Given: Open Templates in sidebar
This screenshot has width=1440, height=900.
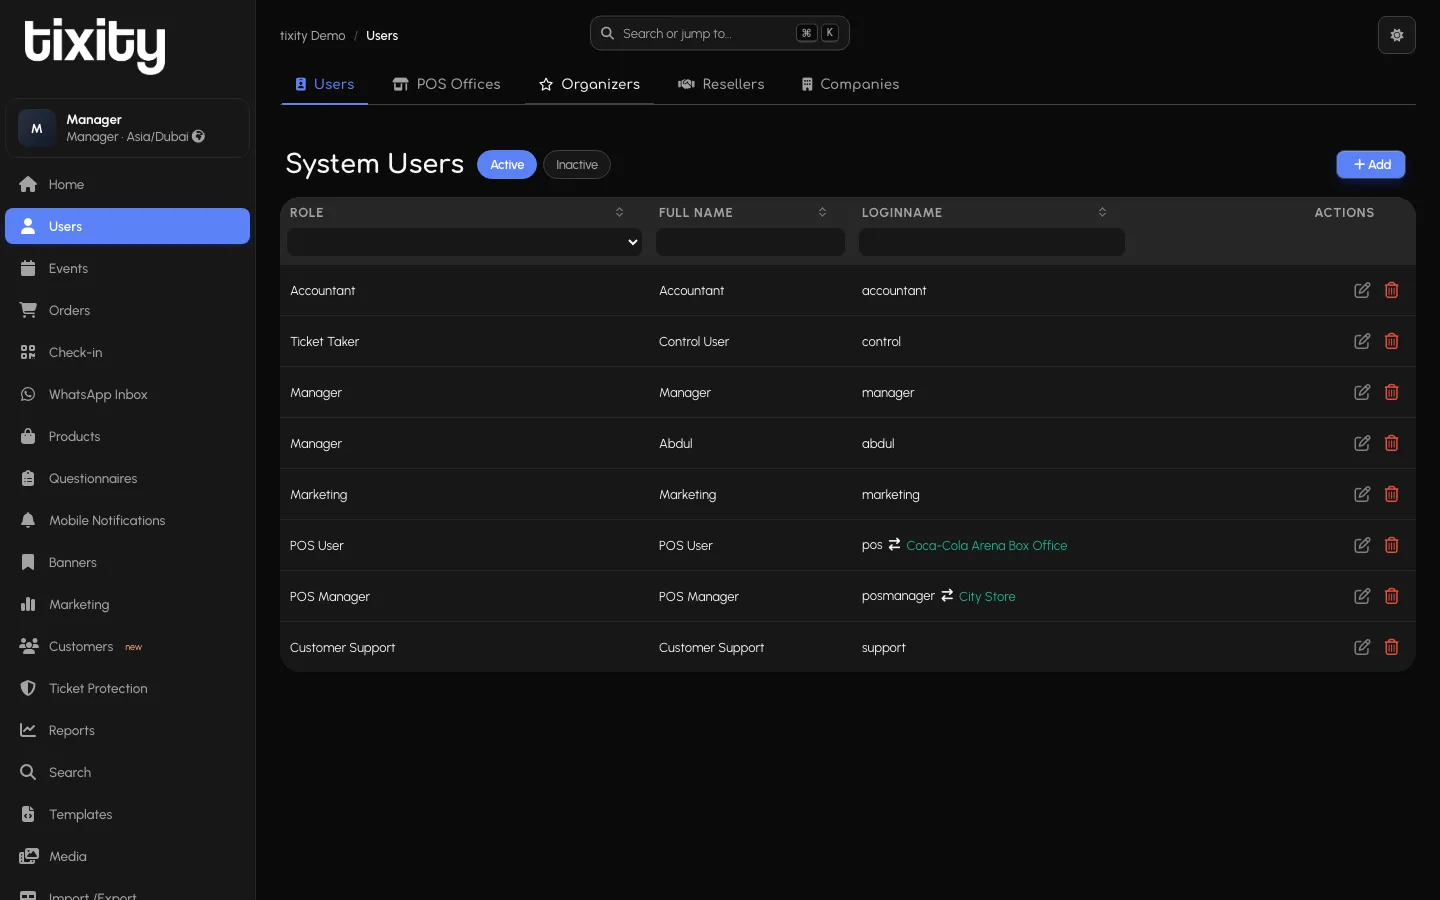Looking at the screenshot, I should [x=128, y=814].
